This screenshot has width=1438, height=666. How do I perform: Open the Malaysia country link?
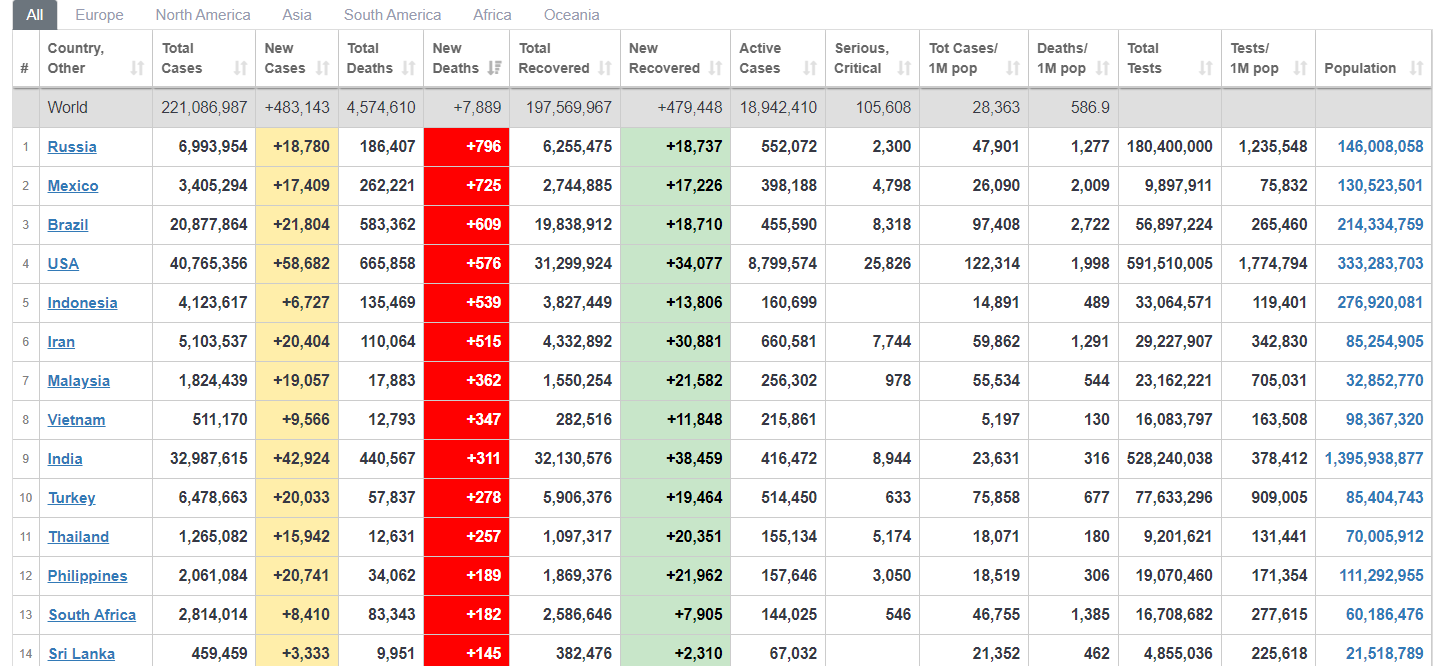[79, 381]
